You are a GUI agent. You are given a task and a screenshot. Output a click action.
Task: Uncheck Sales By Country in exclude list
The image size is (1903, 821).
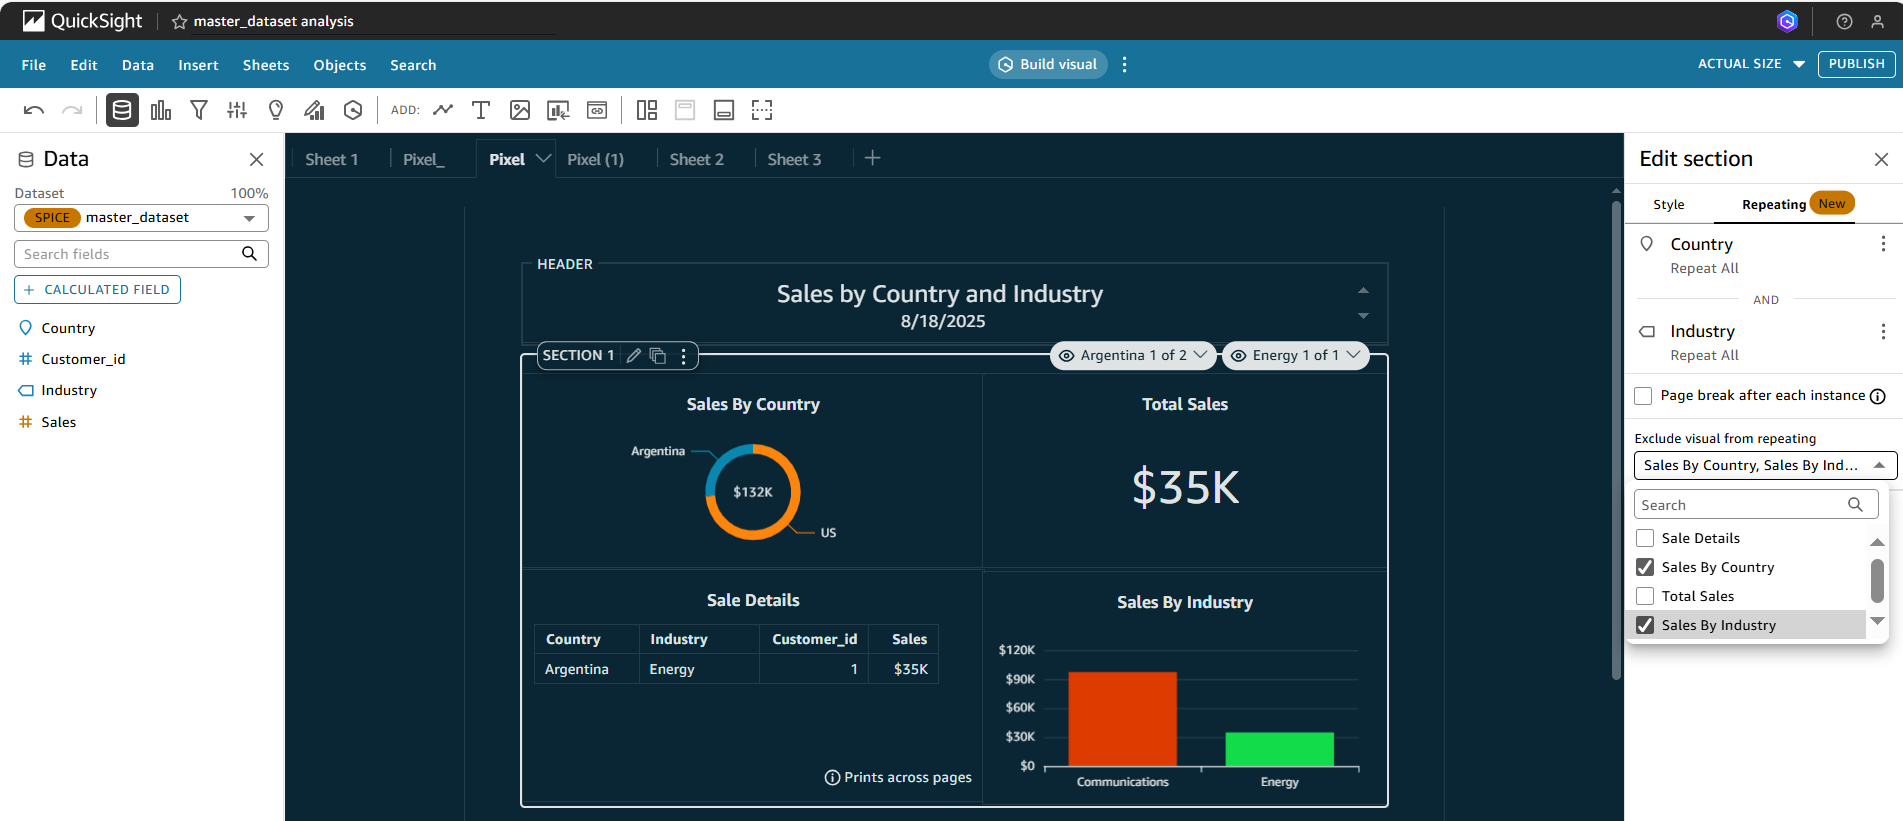pyautogui.click(x=1645, y=567)
